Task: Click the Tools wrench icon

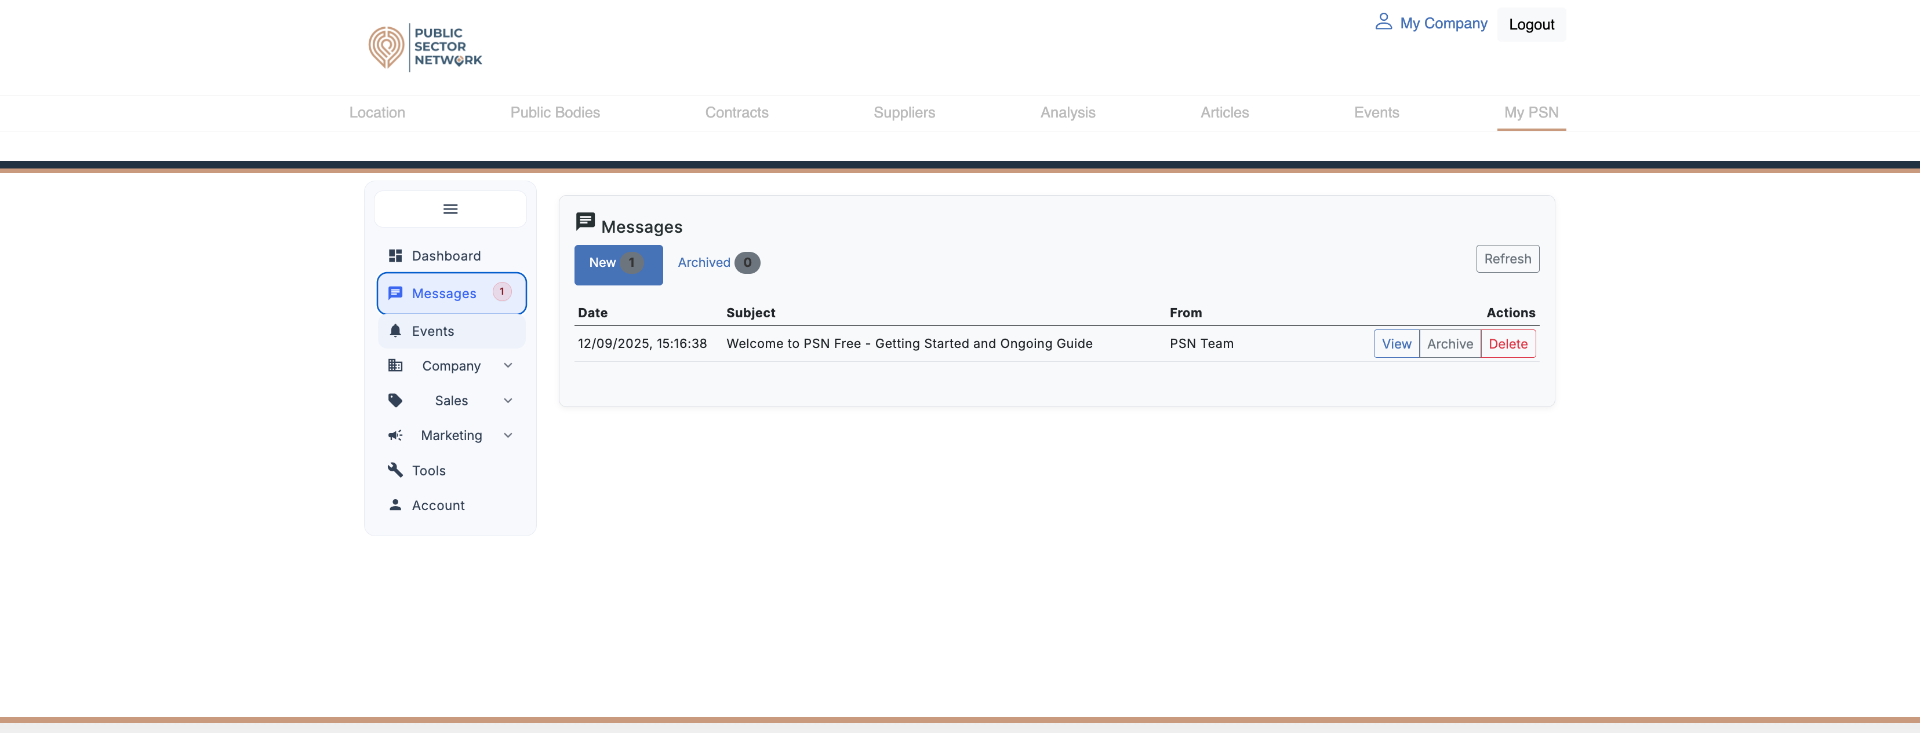Action: pos(395,470)
